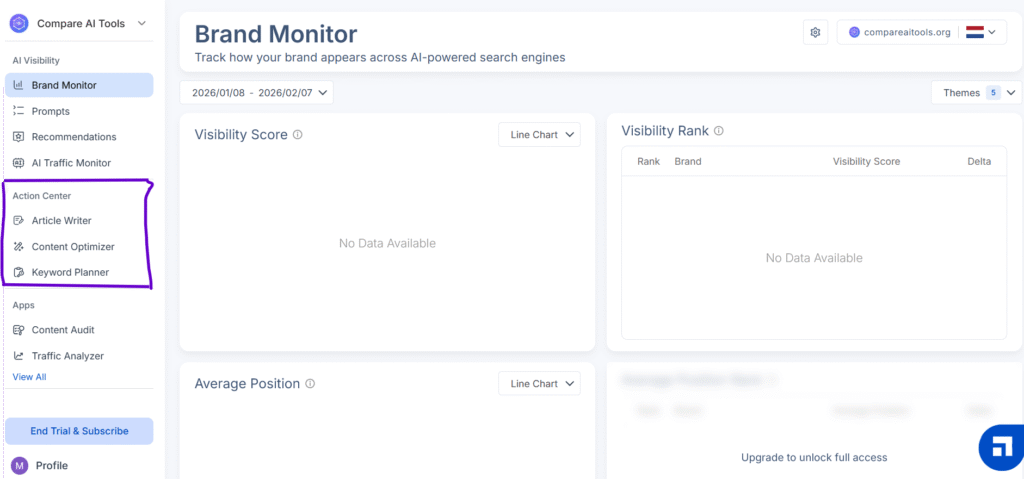The image size is (1024, 479).
Task: Click the AI Visibility section label
Action: pos(36,61)
